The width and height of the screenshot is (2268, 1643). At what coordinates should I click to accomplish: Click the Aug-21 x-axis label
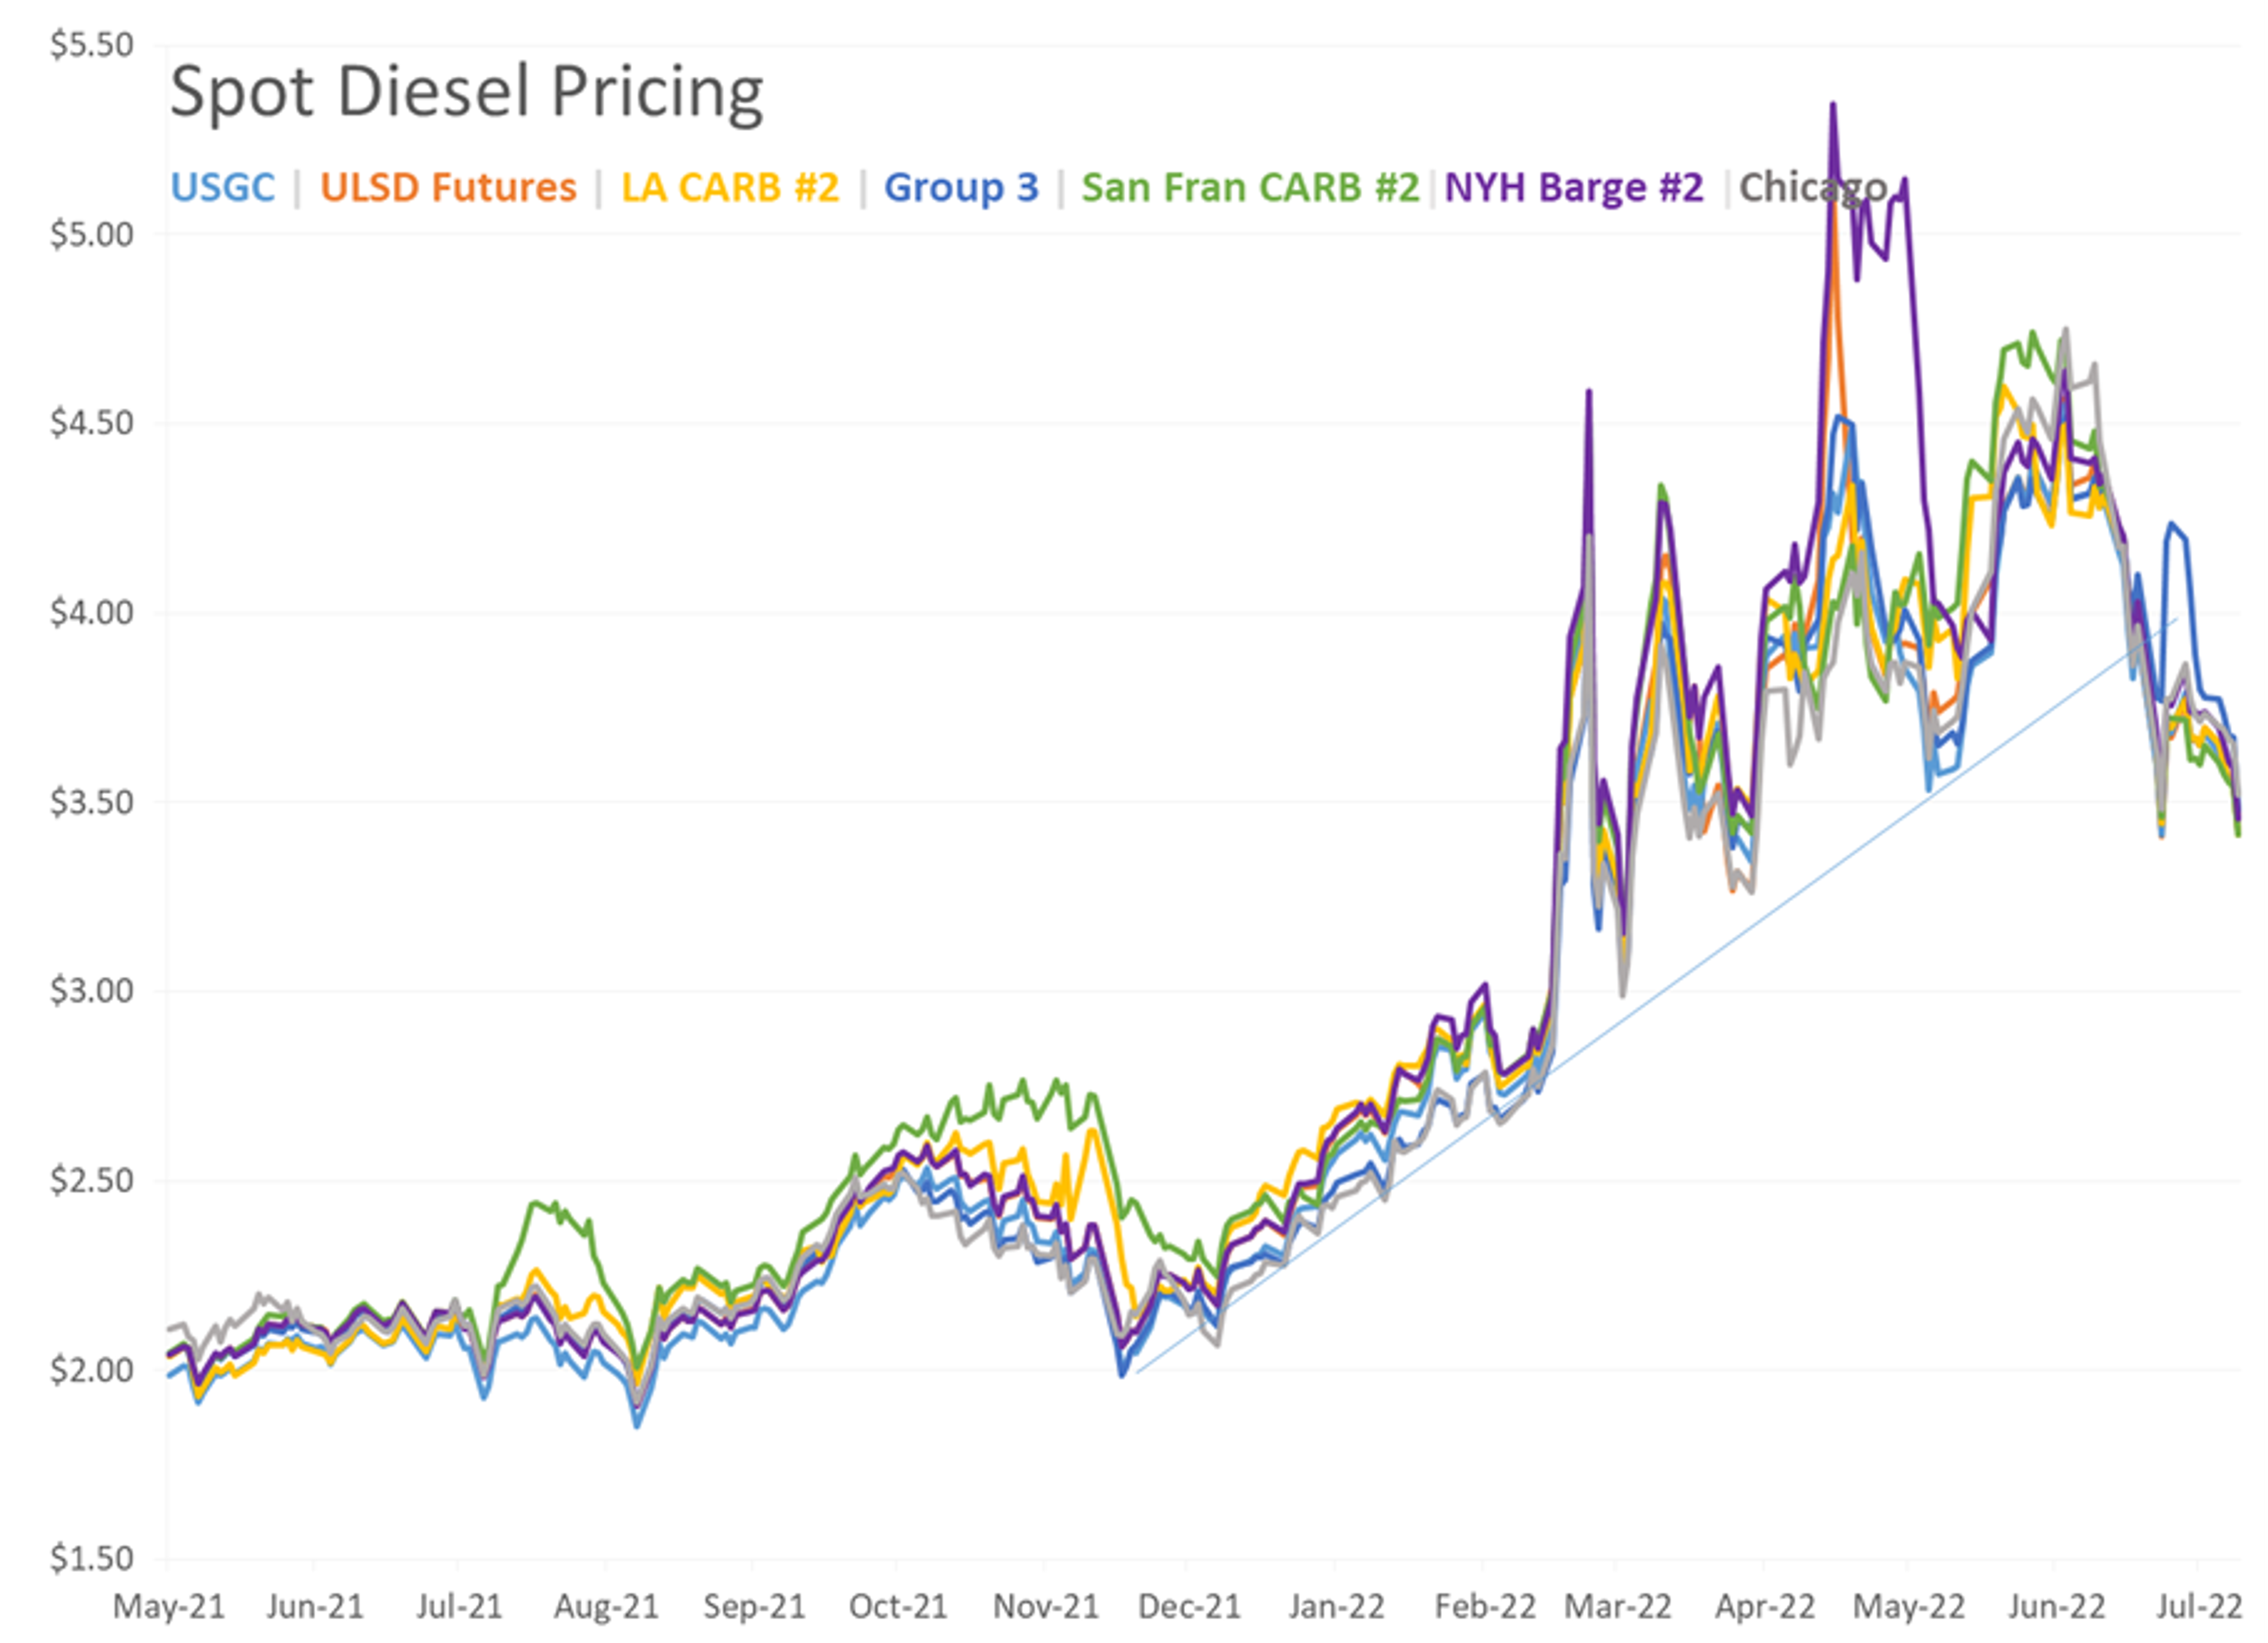pos(606,1607)
